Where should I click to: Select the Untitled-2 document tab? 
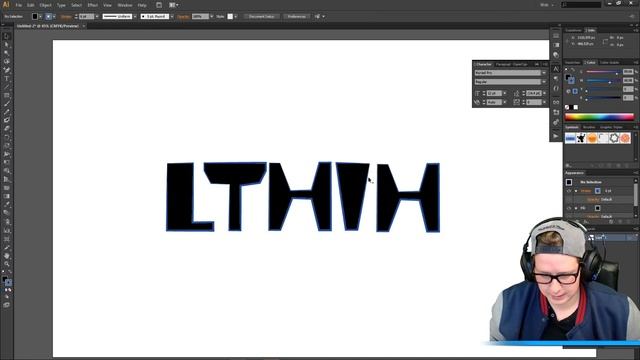[48, 26]
